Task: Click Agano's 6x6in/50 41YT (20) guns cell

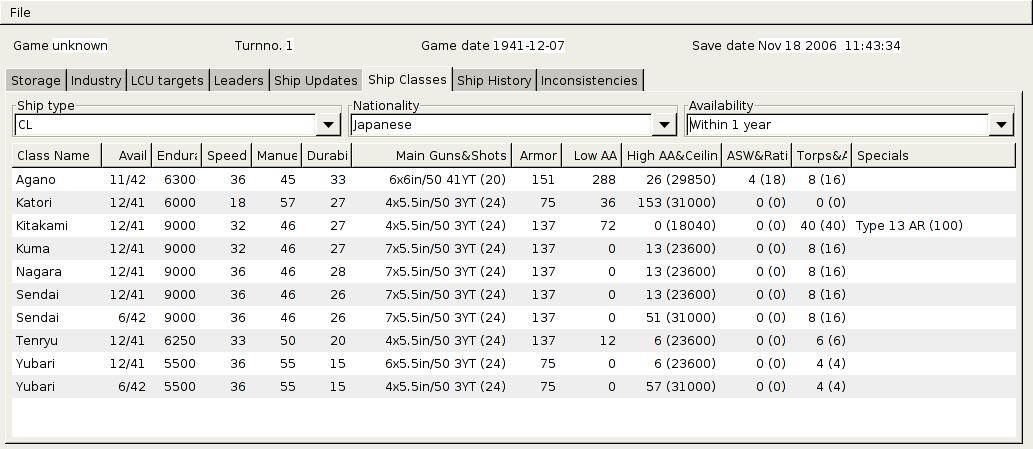Action: [432, 180]
